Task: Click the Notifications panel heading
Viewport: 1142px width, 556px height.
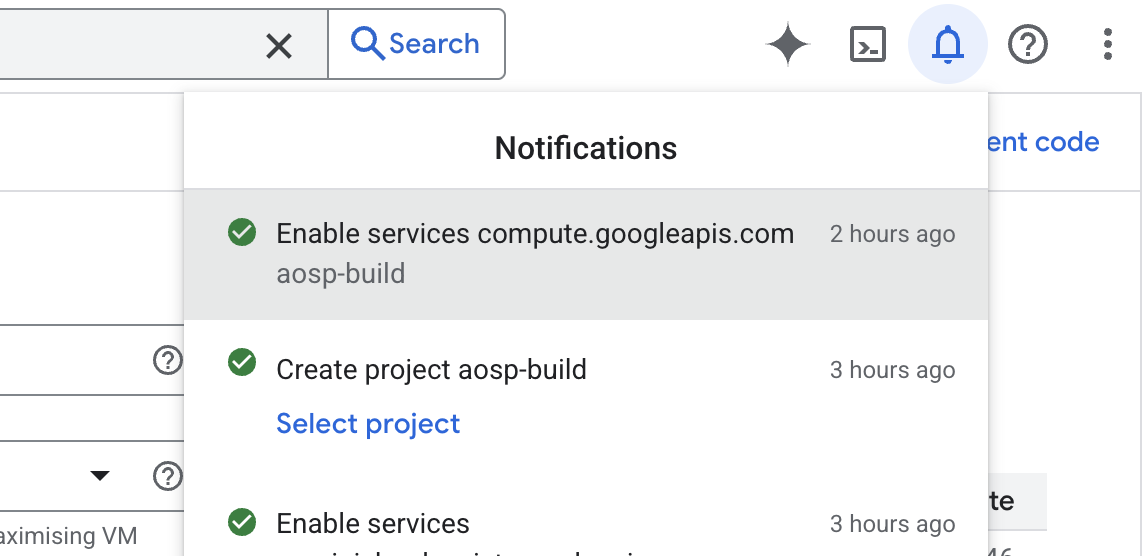Action: pos(586,149)
